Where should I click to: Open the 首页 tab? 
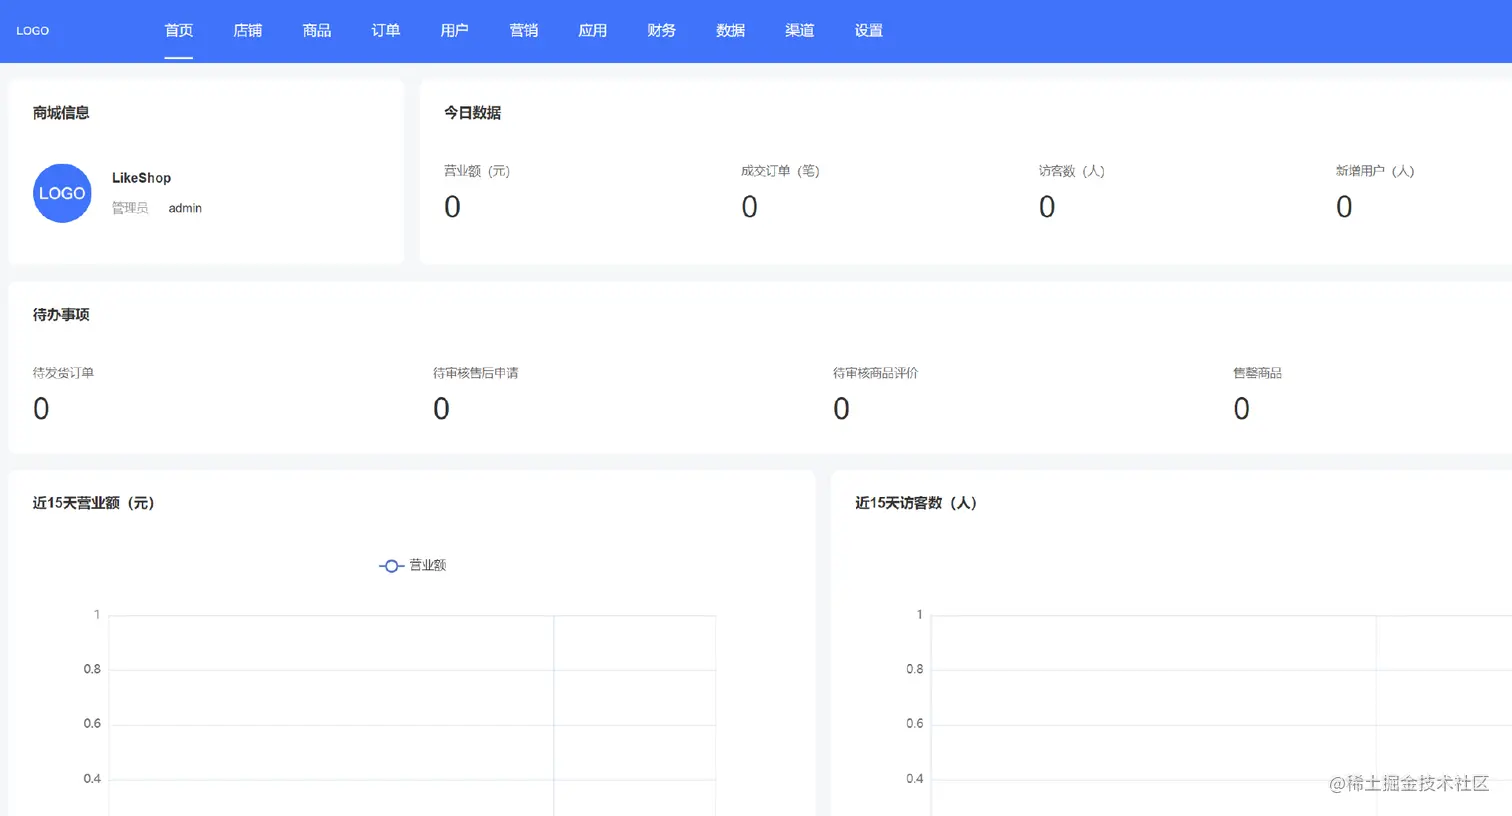[x=179, y=31]
